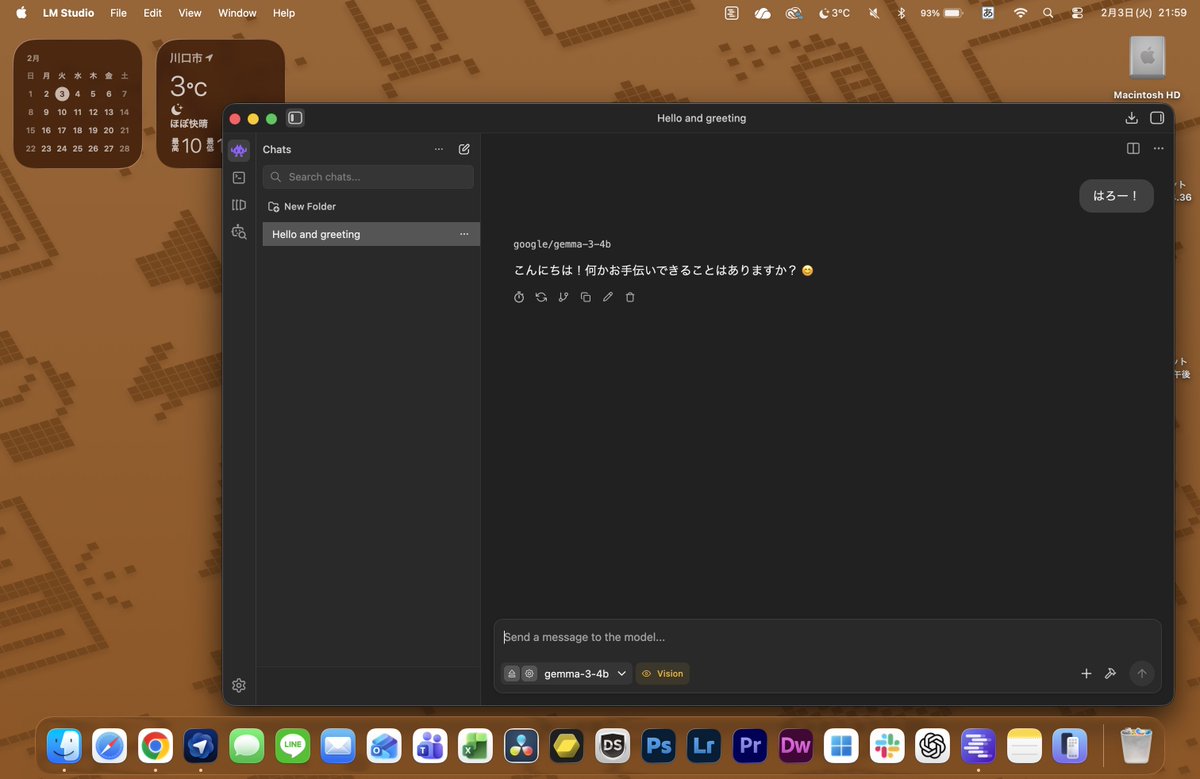1200x779 pixels.
Task: Open the File menu
Action: (118, 13)
